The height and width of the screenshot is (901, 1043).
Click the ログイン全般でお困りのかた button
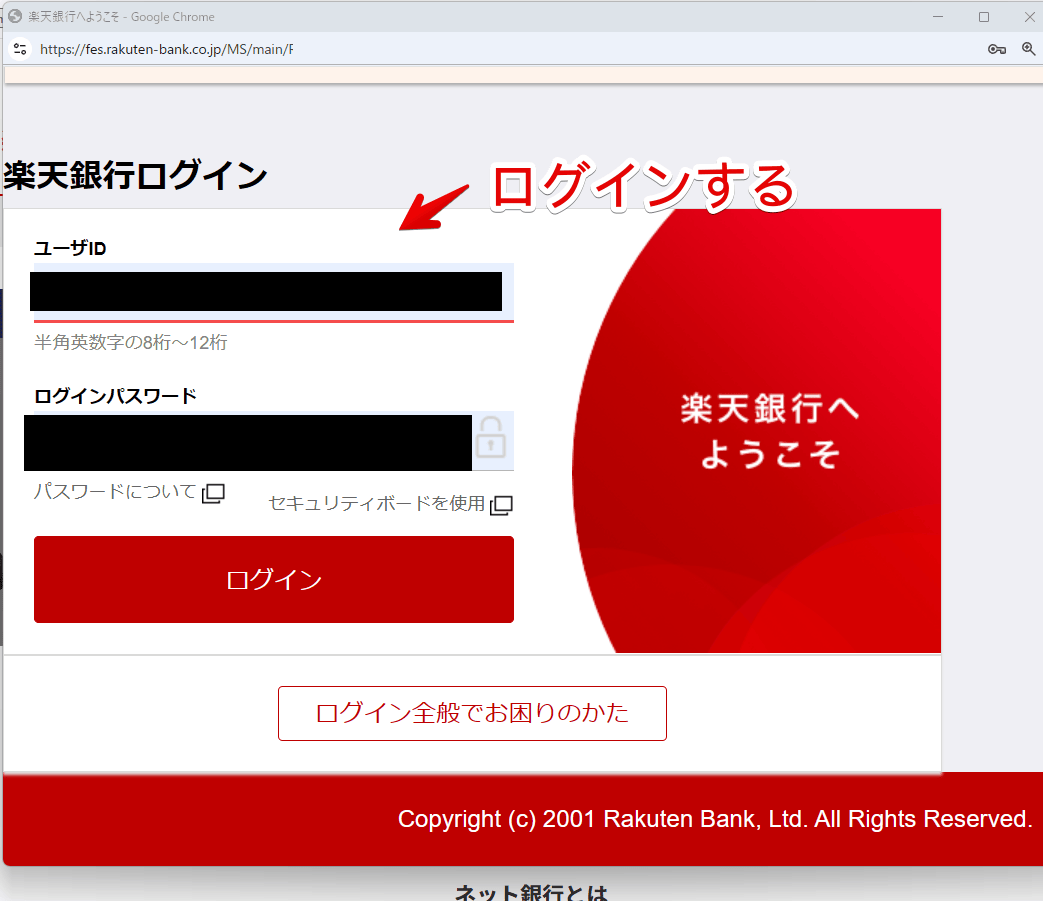pos(472,713)
